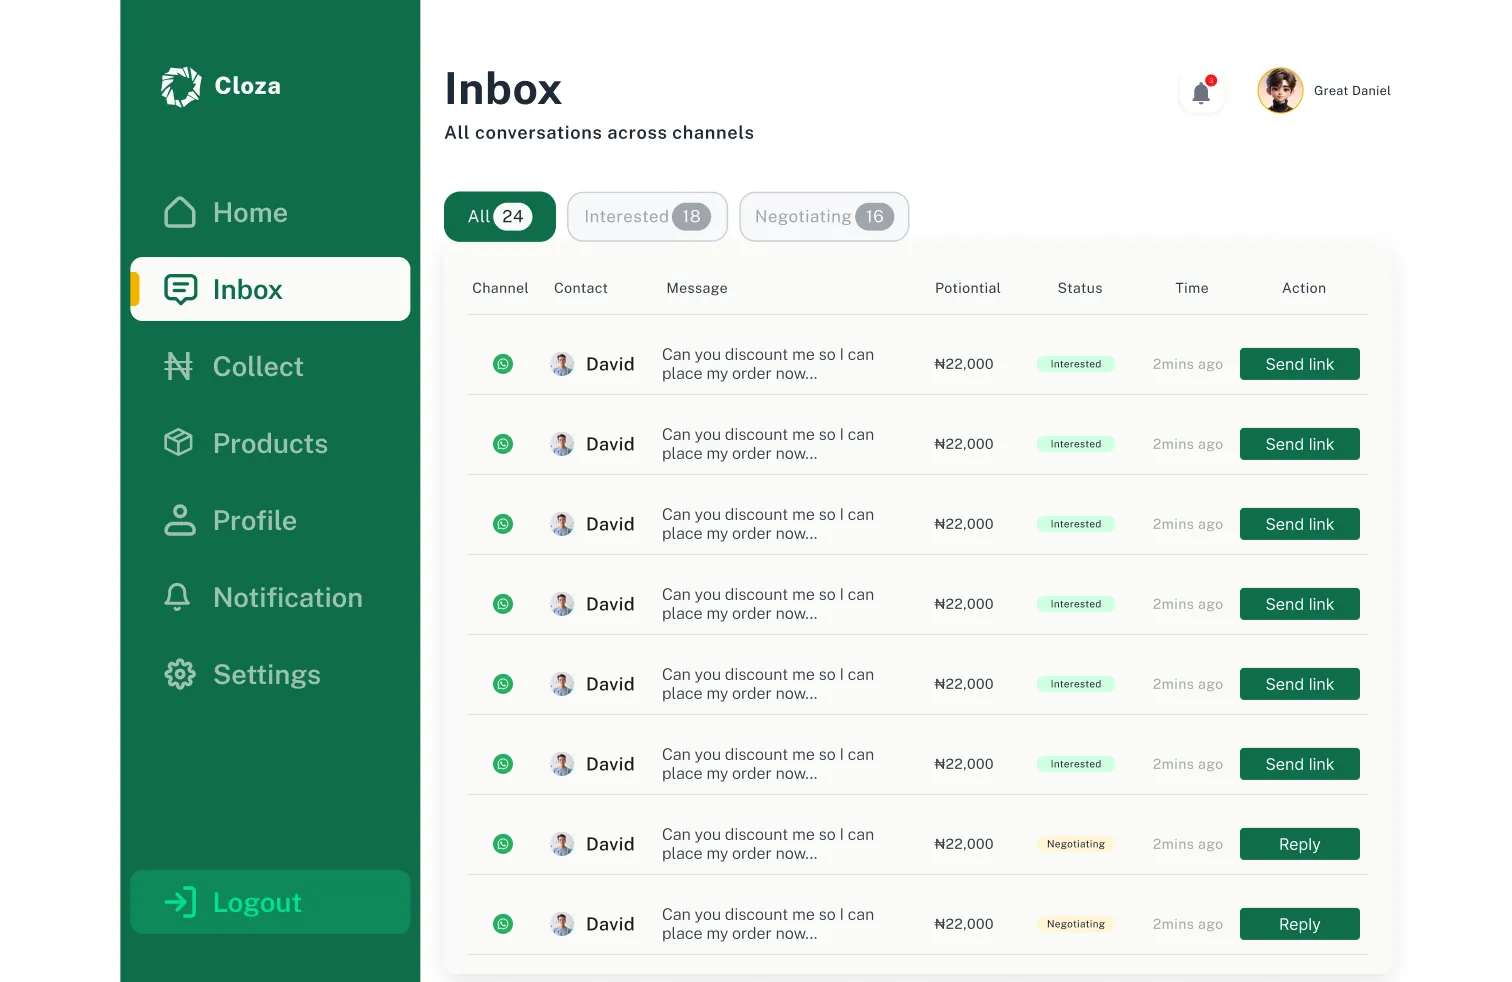Click the Negotiating status badge in seventh row
Image resolution: width=1512 pixels, height=982 pixels.
click(1075, 844)
